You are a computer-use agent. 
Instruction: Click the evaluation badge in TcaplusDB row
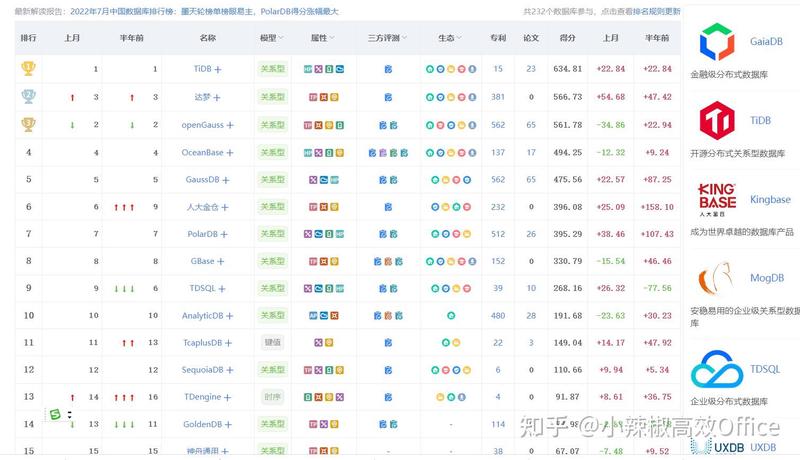click(x=388, y=343)
